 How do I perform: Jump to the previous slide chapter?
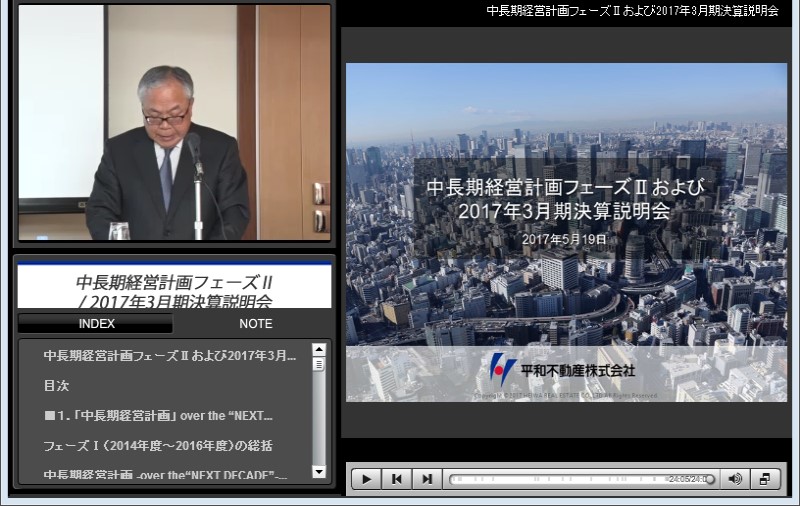[x=396, y=479]
